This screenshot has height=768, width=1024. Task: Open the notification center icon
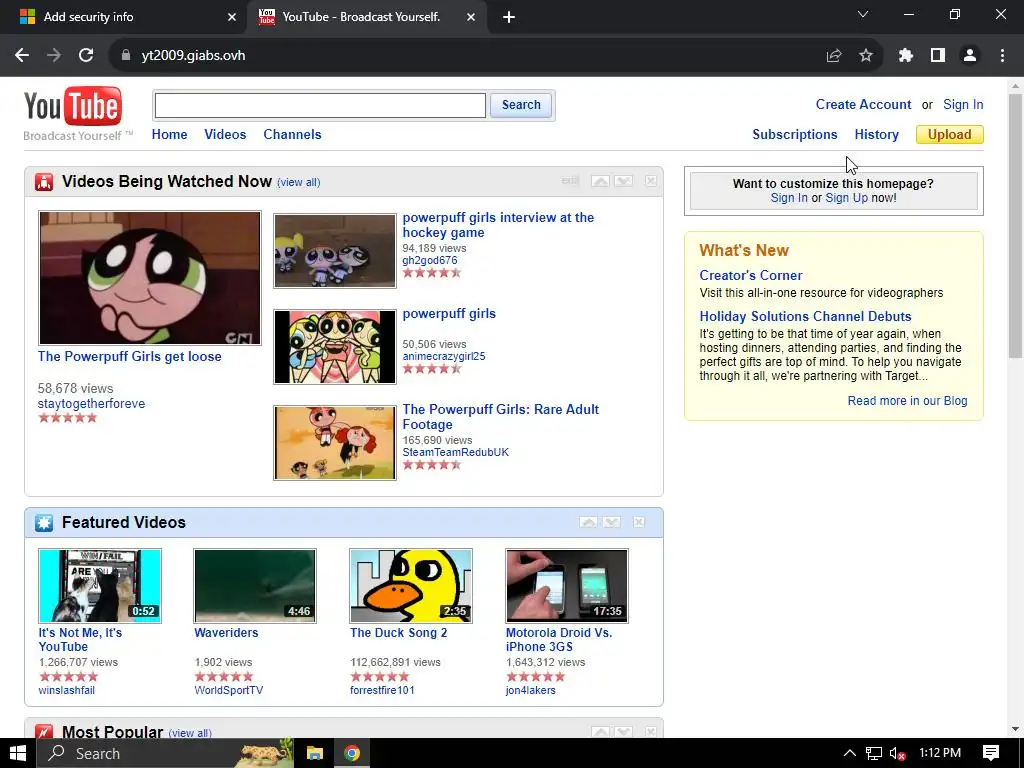[x=991, y=753]
